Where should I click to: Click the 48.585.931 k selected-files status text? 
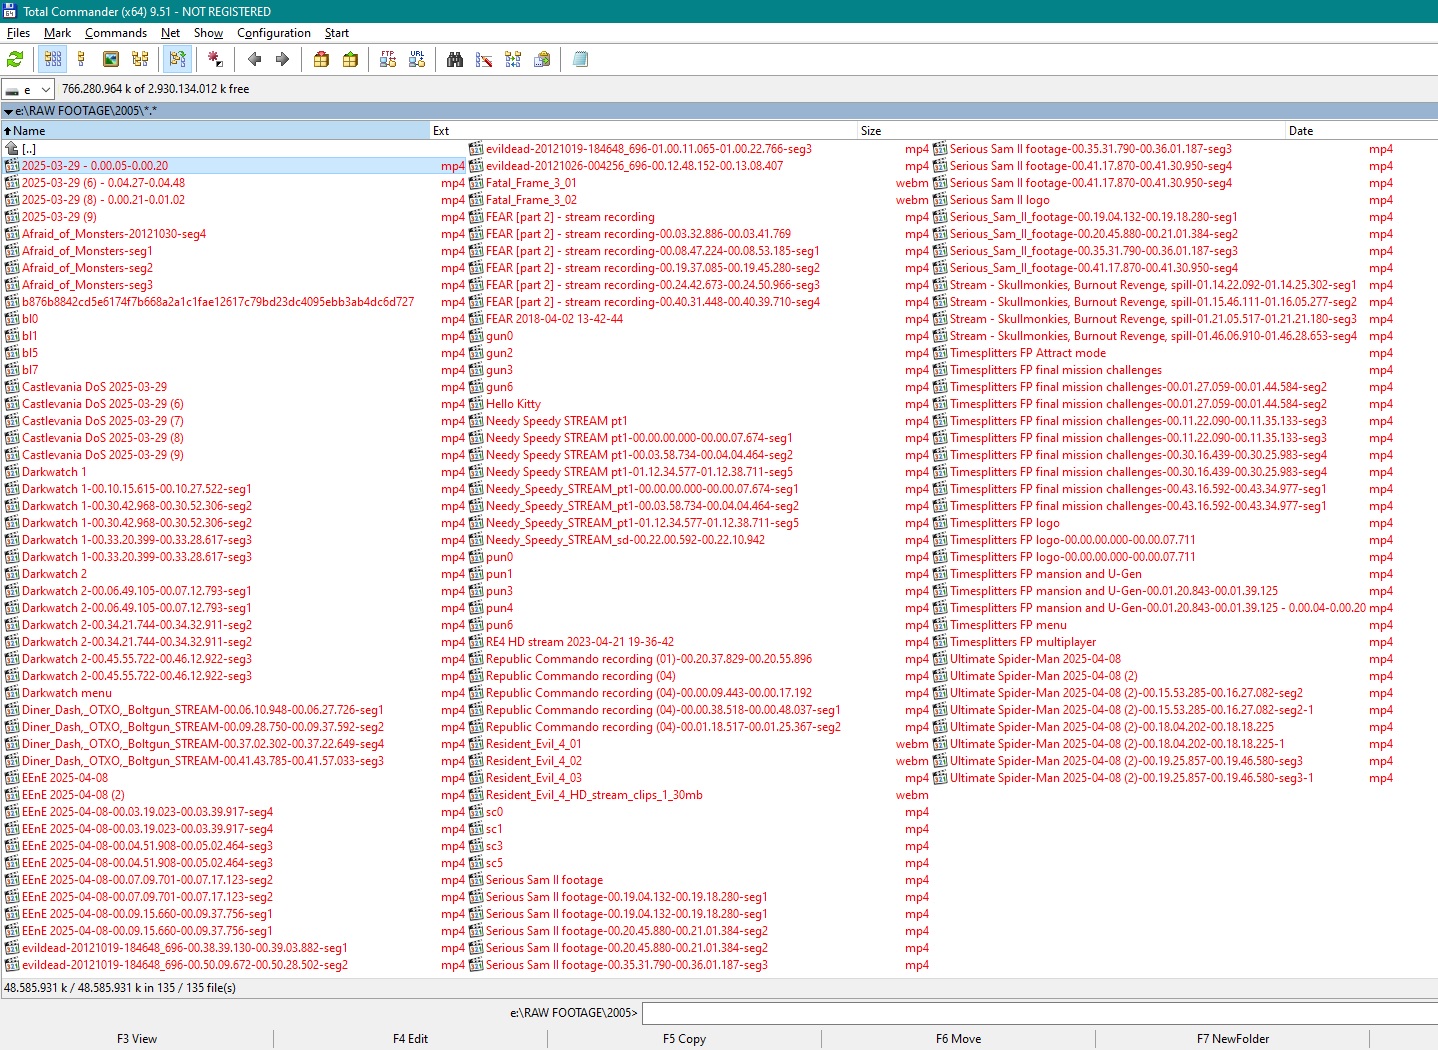tap(119, 988)
